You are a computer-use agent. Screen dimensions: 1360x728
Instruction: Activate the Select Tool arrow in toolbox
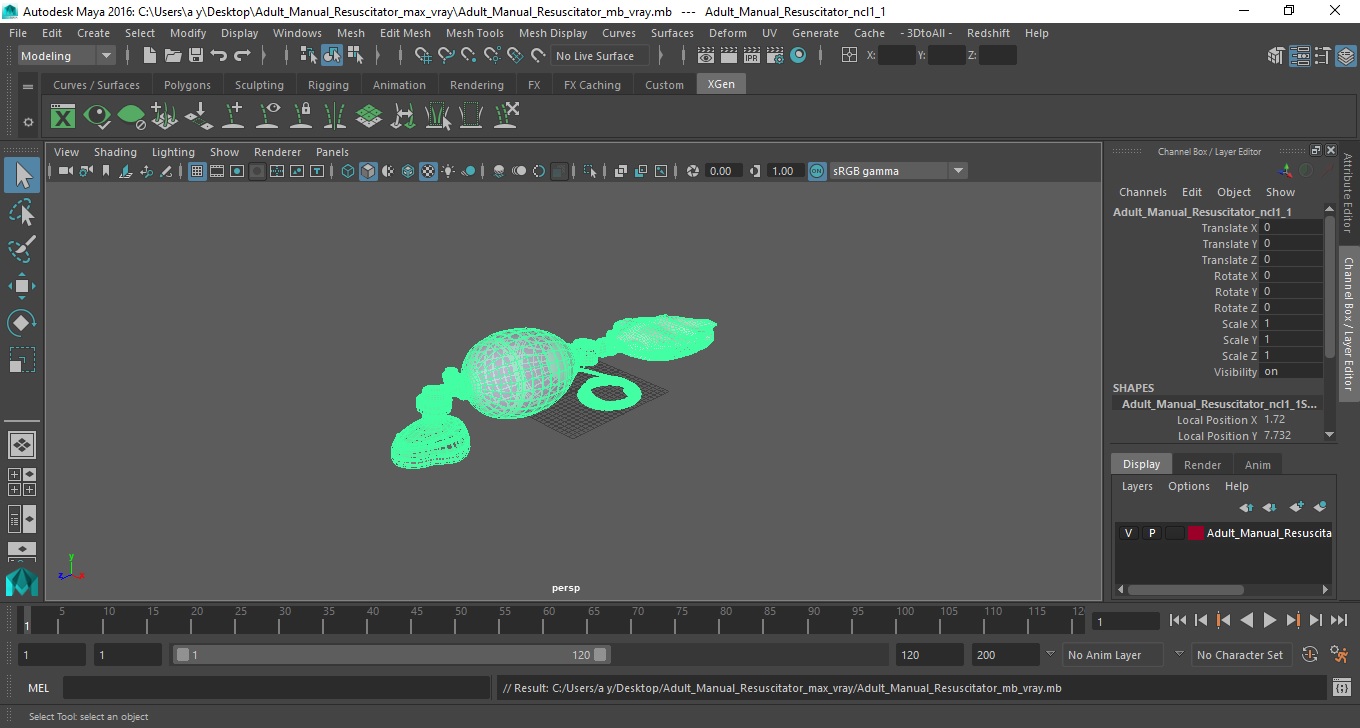(x=22, y=176)
